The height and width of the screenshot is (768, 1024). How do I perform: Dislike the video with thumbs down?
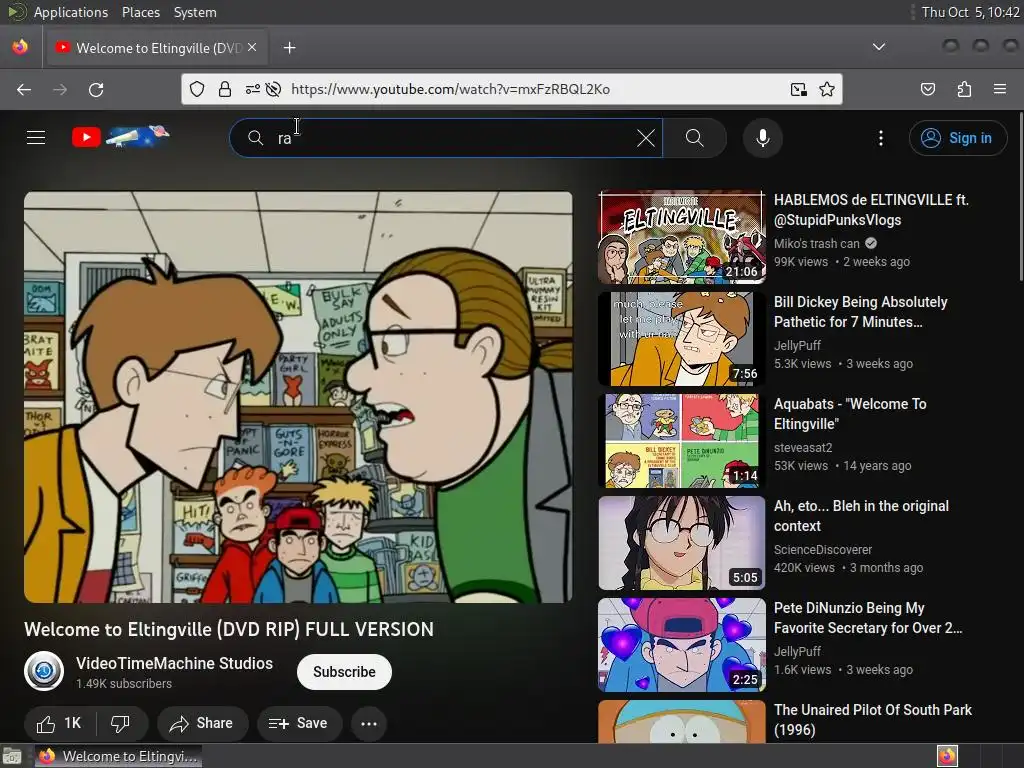(x=121, y=723)
